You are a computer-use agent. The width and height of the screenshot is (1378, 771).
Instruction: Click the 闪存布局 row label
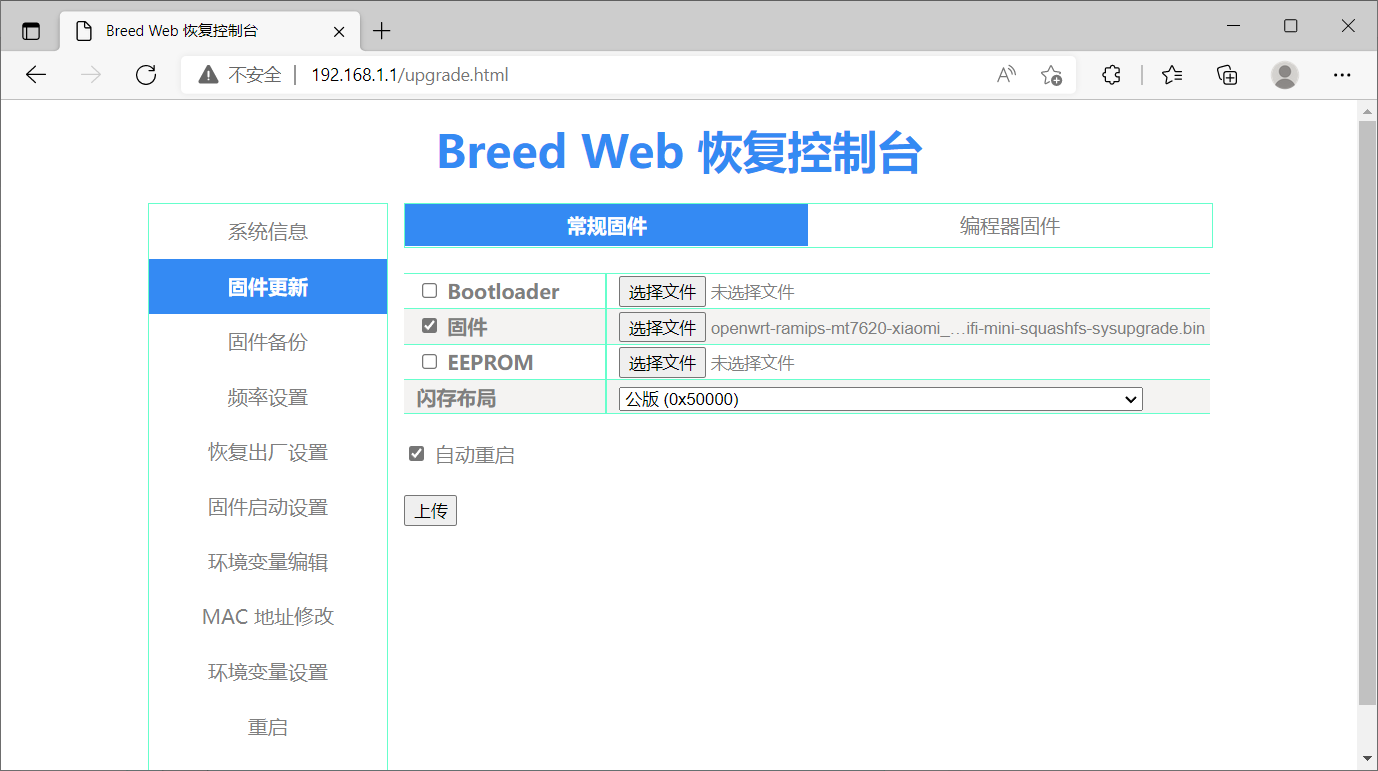456,398
